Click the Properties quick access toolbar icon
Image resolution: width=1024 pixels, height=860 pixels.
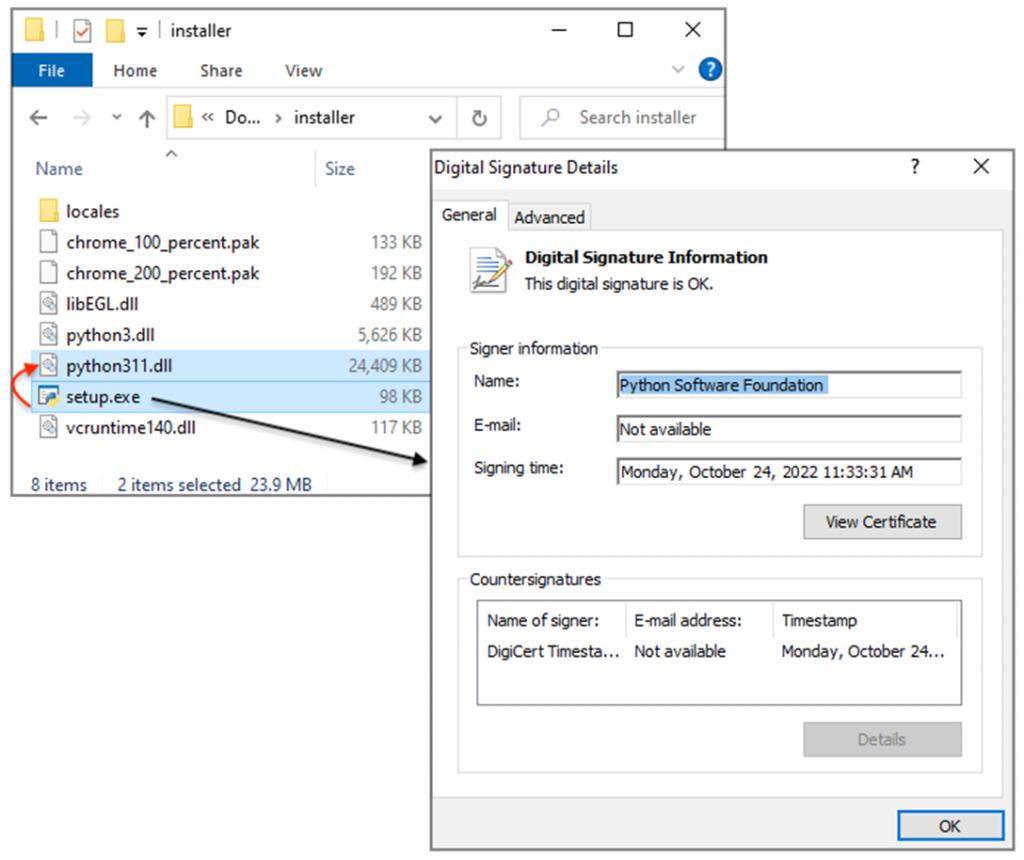click(x=82, y=31)
